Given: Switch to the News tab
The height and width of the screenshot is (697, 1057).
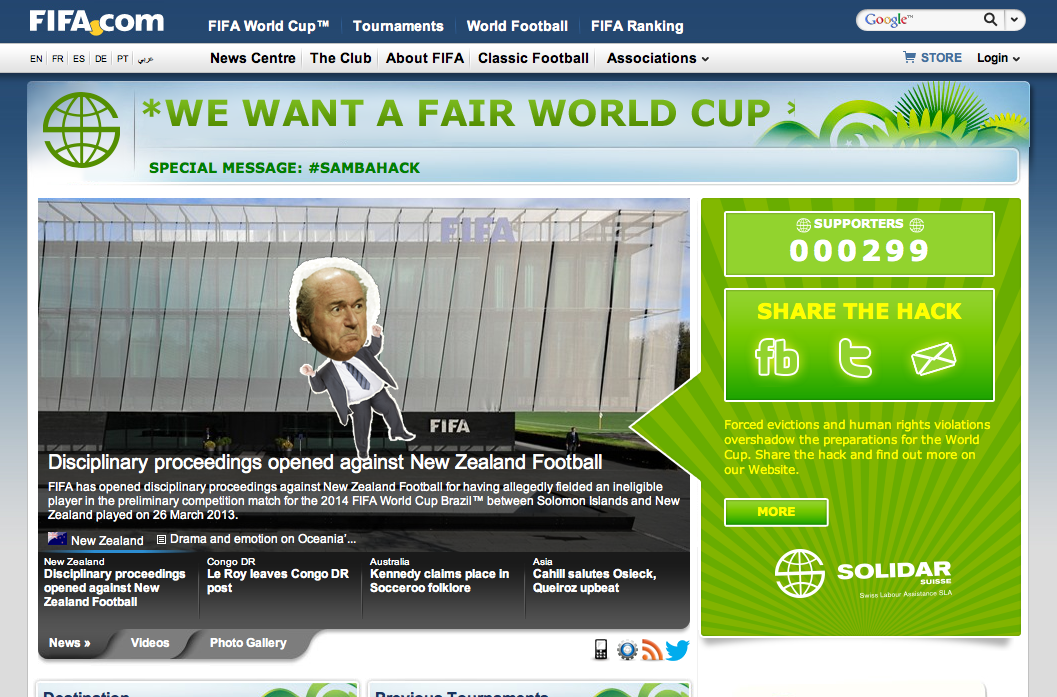Looking at the screenshot, I should click(x=69, y=643).
